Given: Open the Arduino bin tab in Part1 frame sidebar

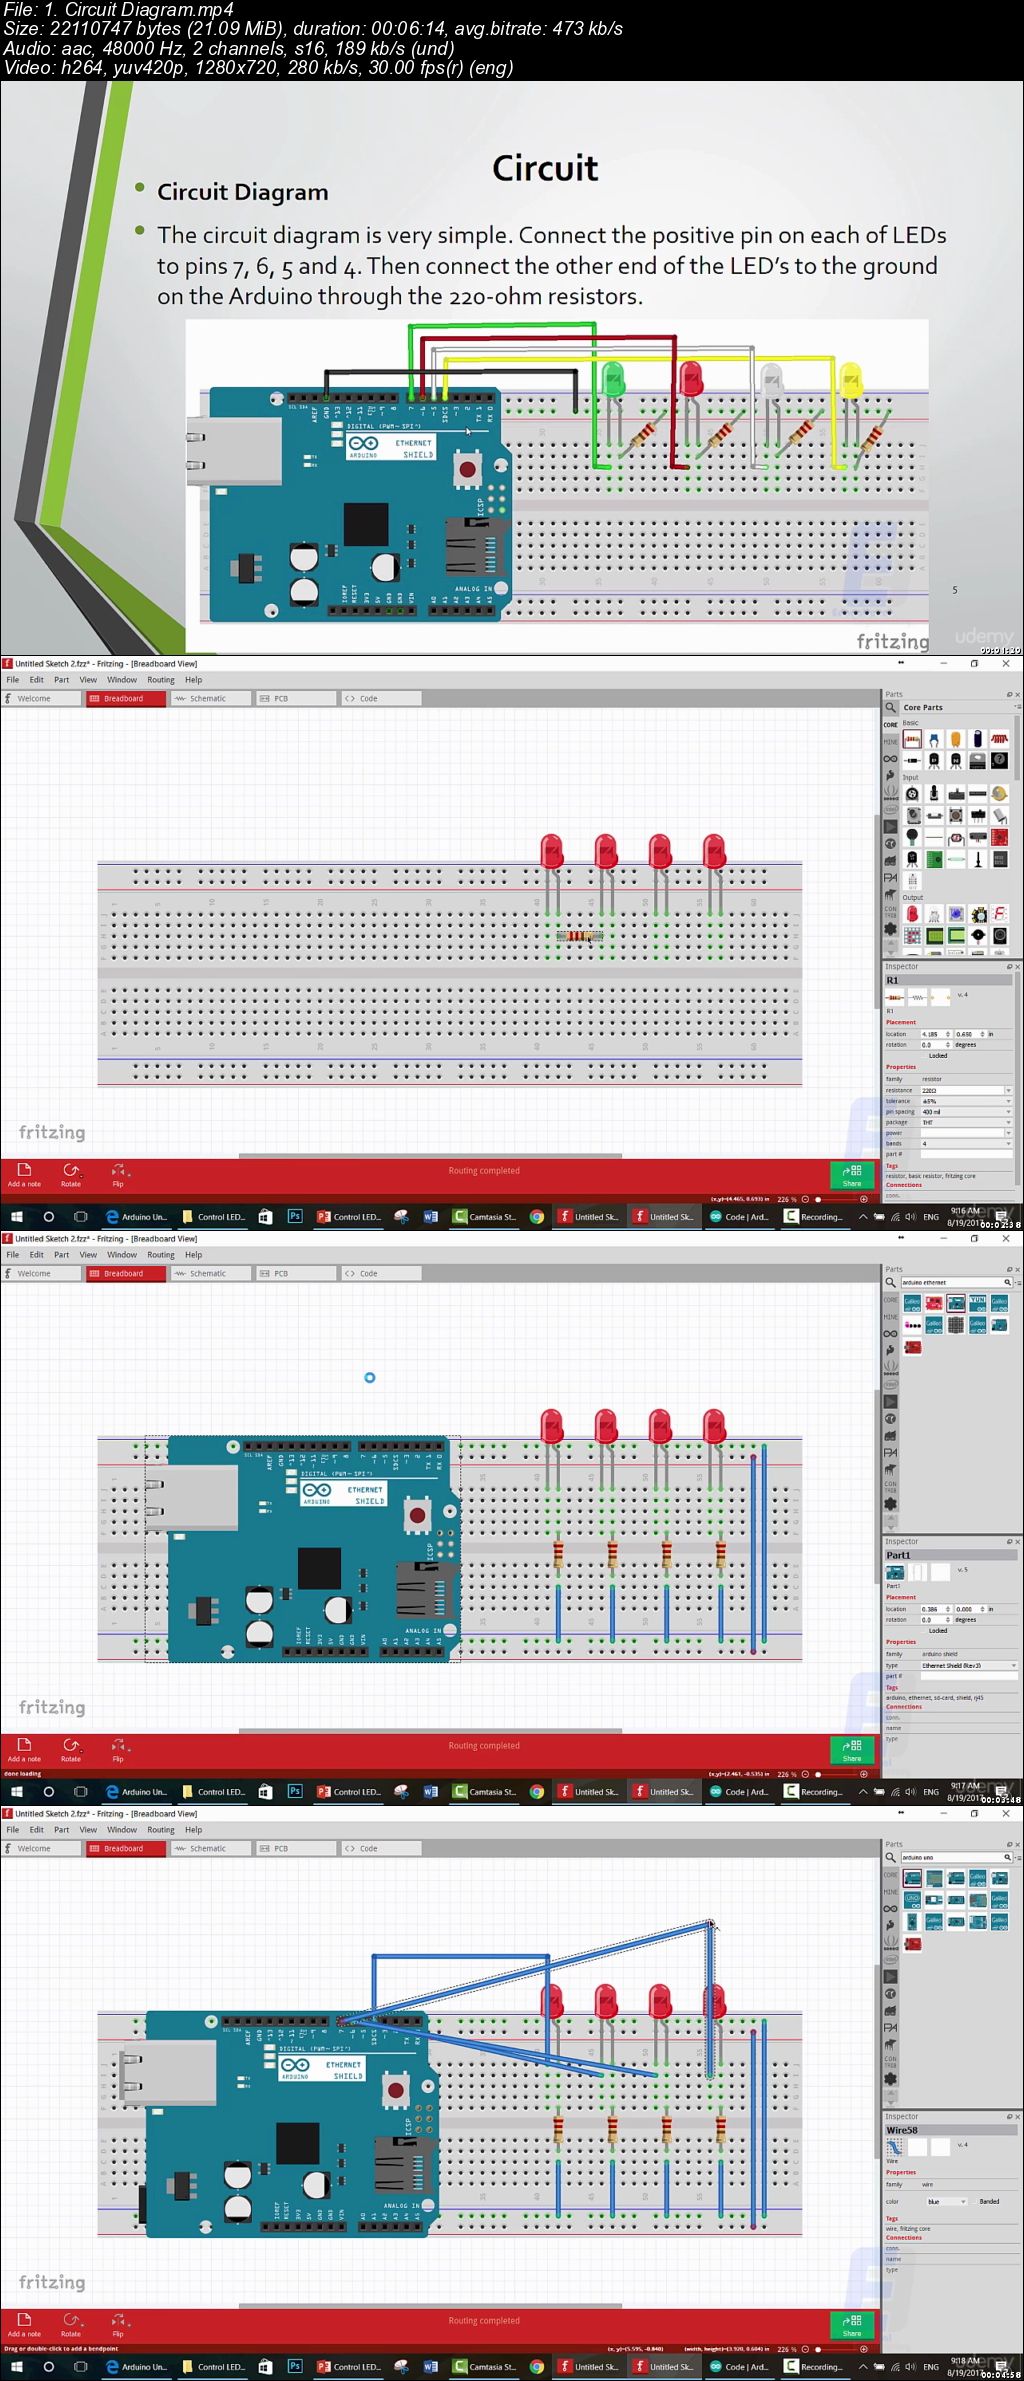Looking at the screenshot, I should tap(890, 1334).
